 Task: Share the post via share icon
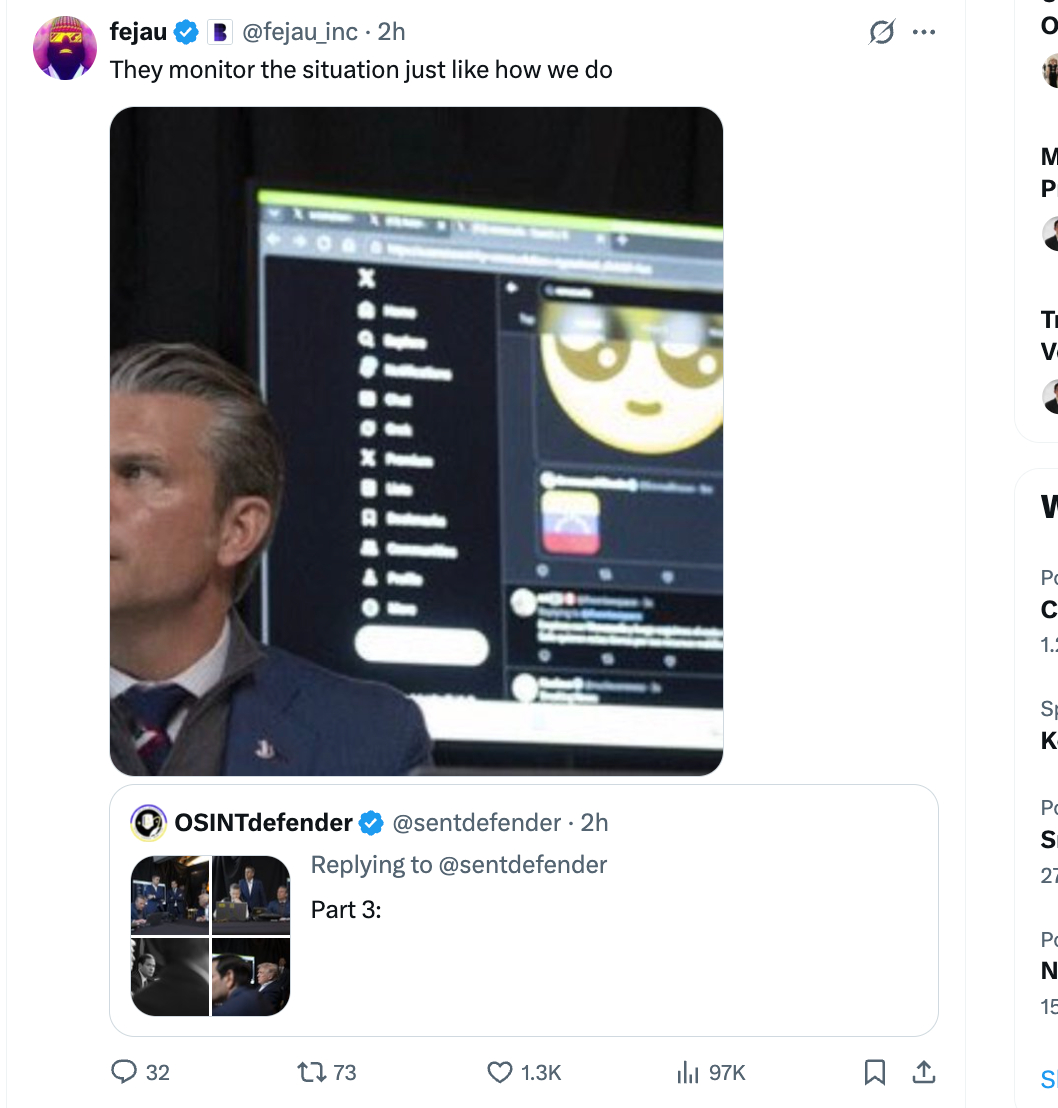tap(923, 1072)
